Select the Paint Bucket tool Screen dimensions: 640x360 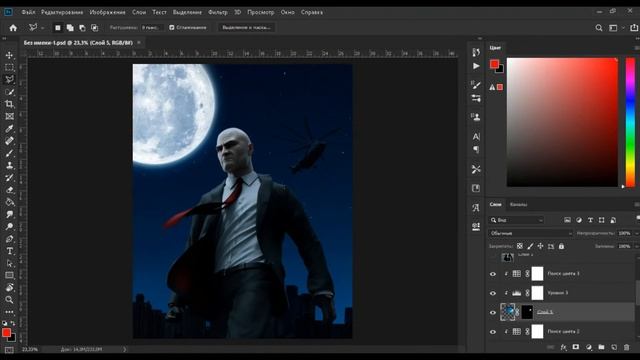(9, 202)
